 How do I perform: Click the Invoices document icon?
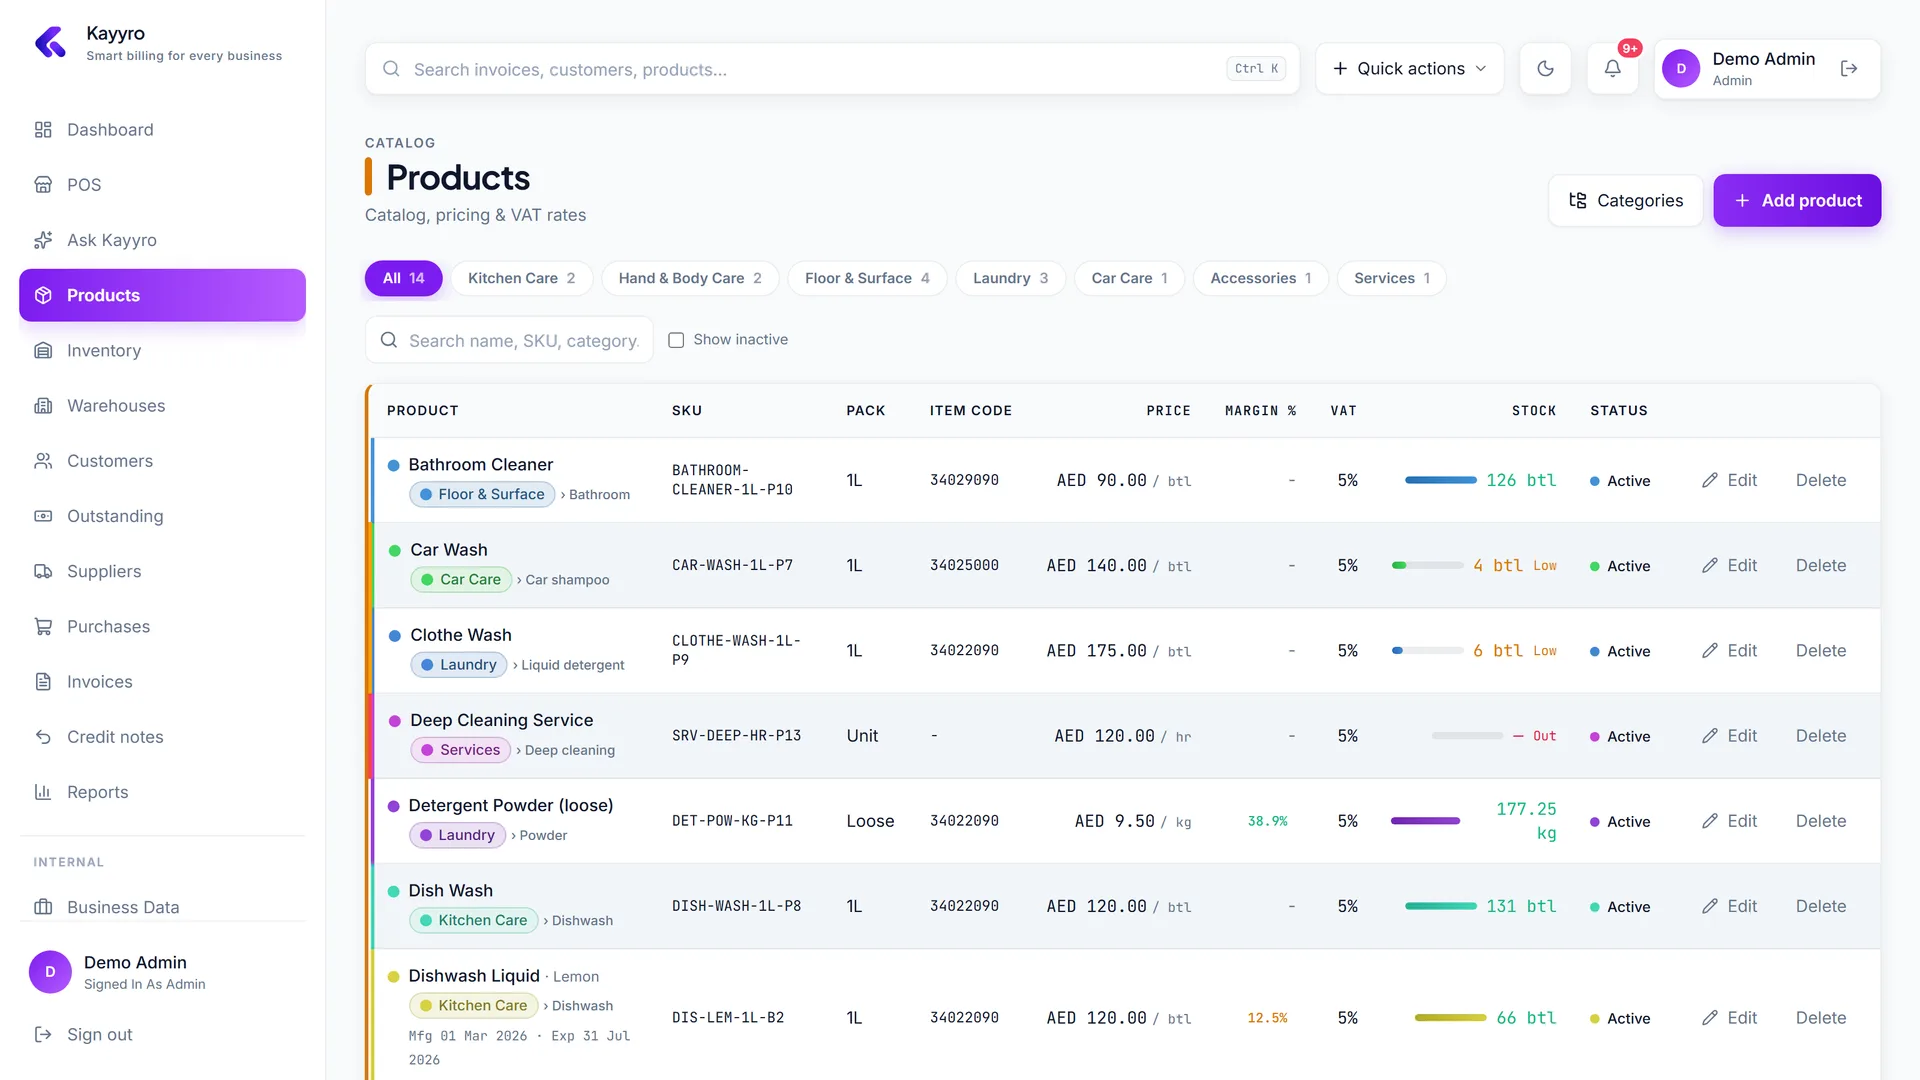43,682
